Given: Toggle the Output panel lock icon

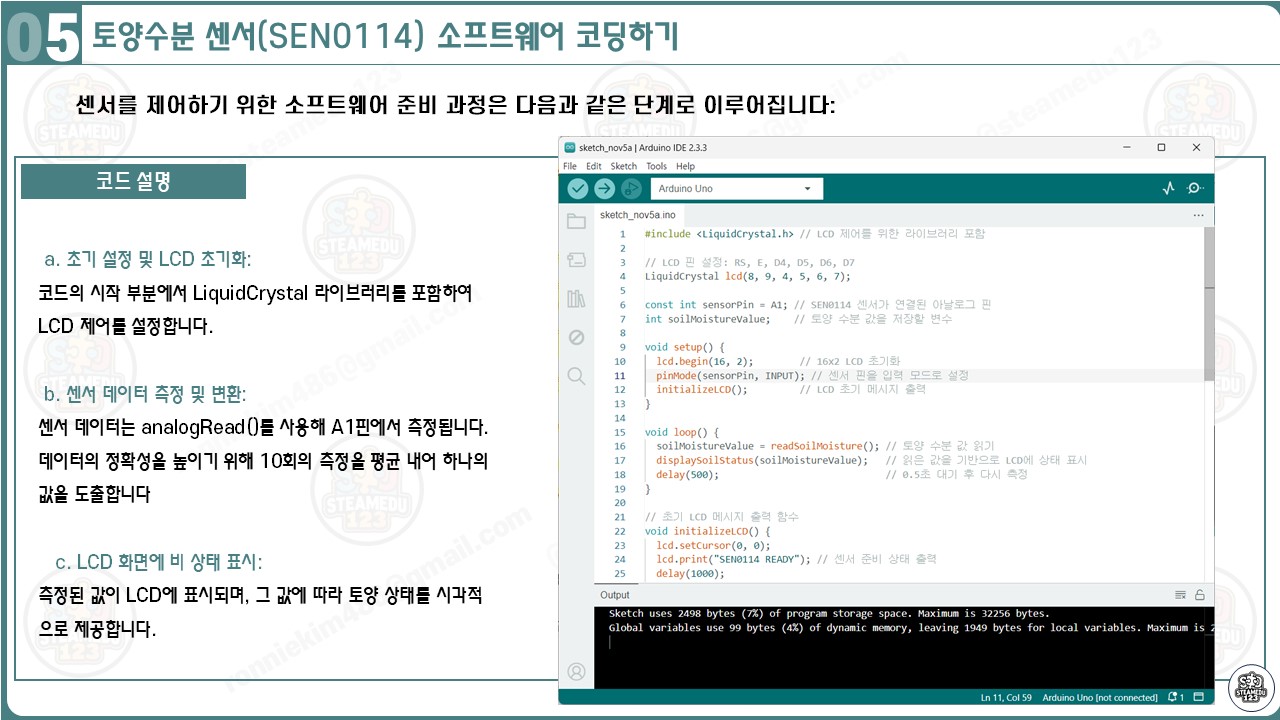Looking at the screenshot, I should tap(1199, 595).
